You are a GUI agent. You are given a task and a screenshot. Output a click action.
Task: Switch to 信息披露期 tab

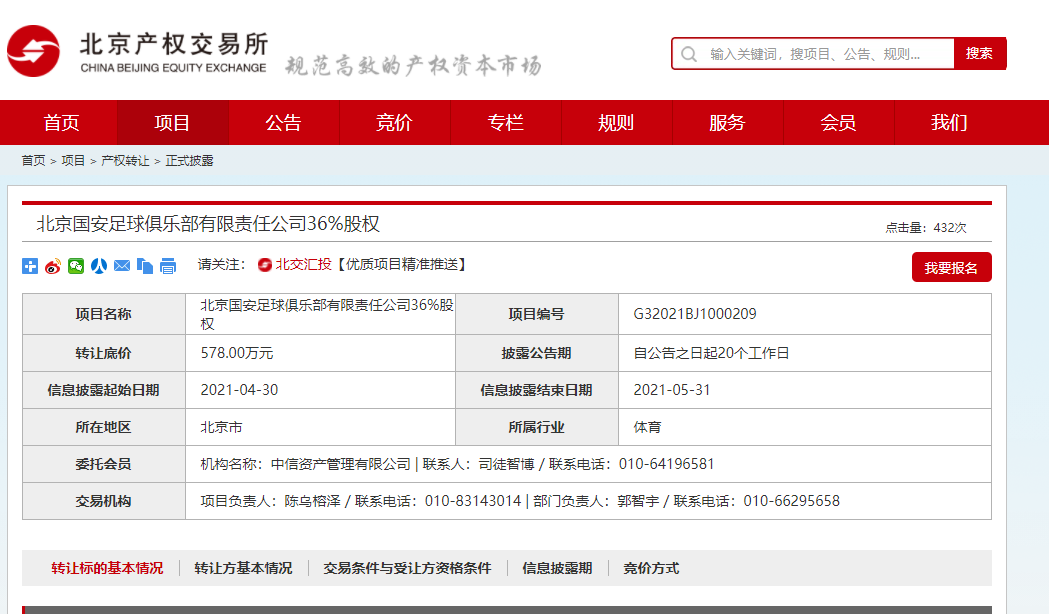tap(557, 568)
